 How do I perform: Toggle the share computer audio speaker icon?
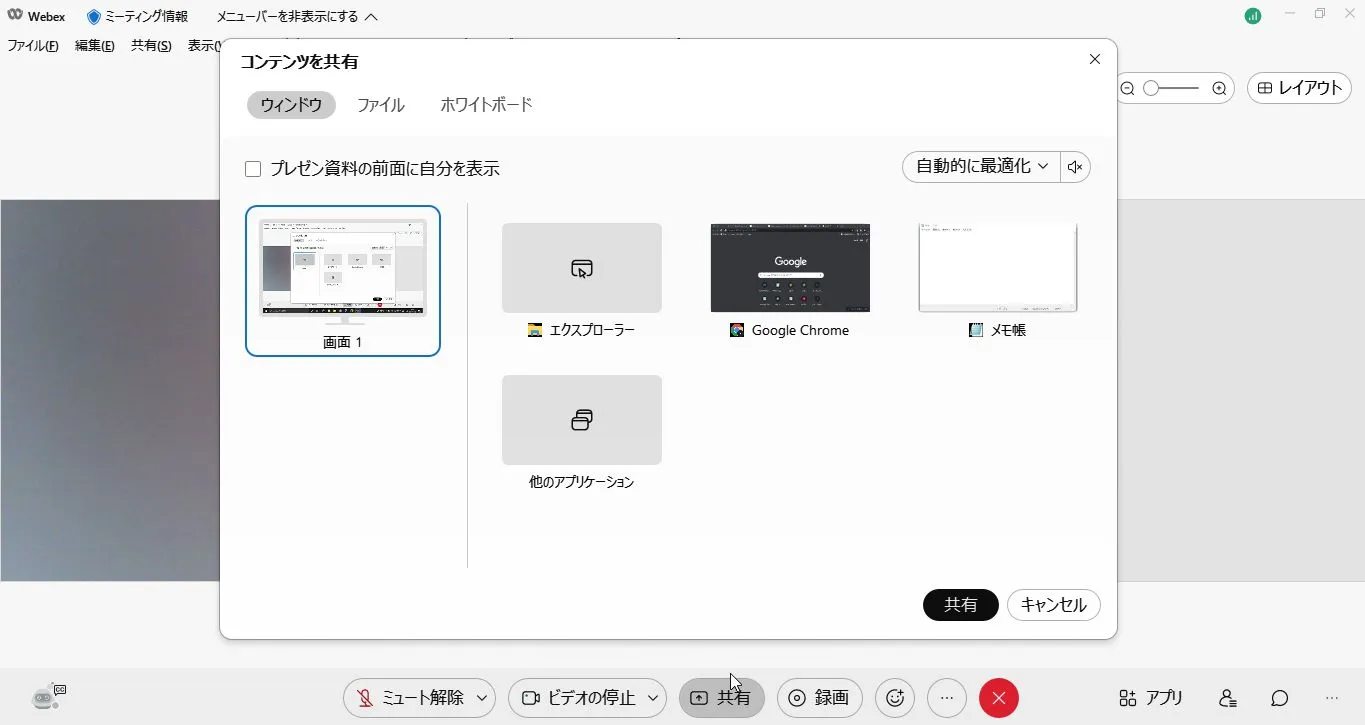(x=1076, y=167)
